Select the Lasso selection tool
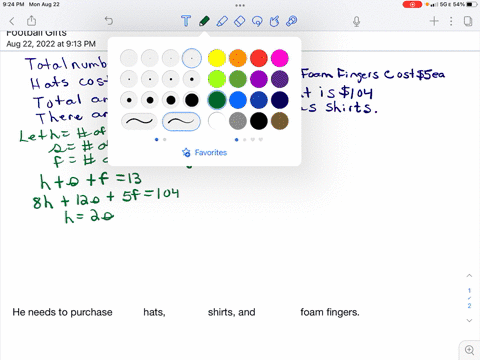 point(257,21)
